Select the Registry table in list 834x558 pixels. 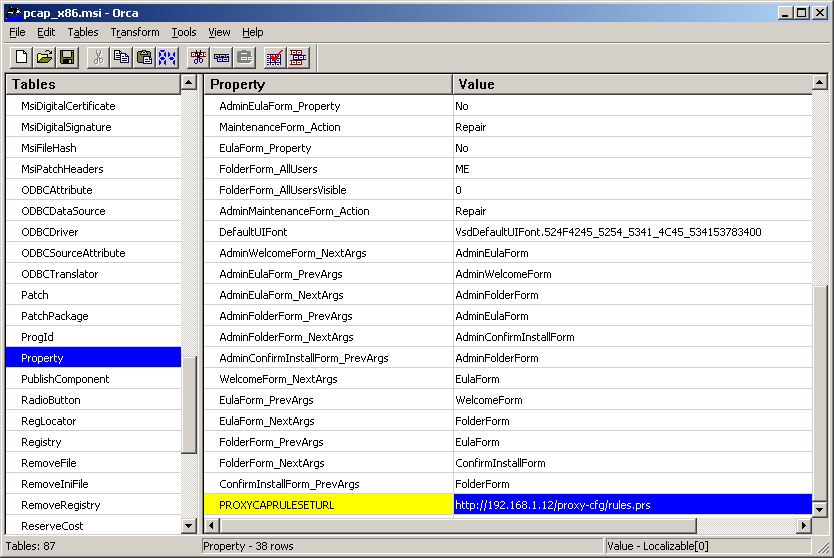point(41,442)
